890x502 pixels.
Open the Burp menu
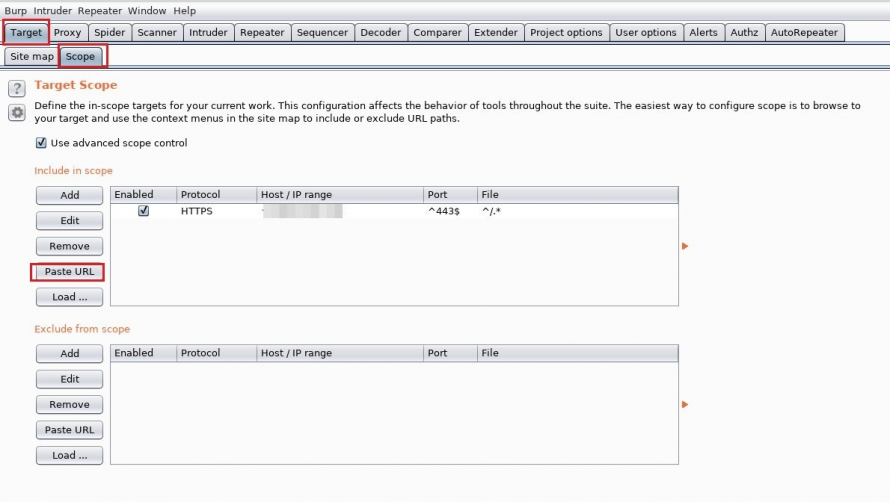15,10
